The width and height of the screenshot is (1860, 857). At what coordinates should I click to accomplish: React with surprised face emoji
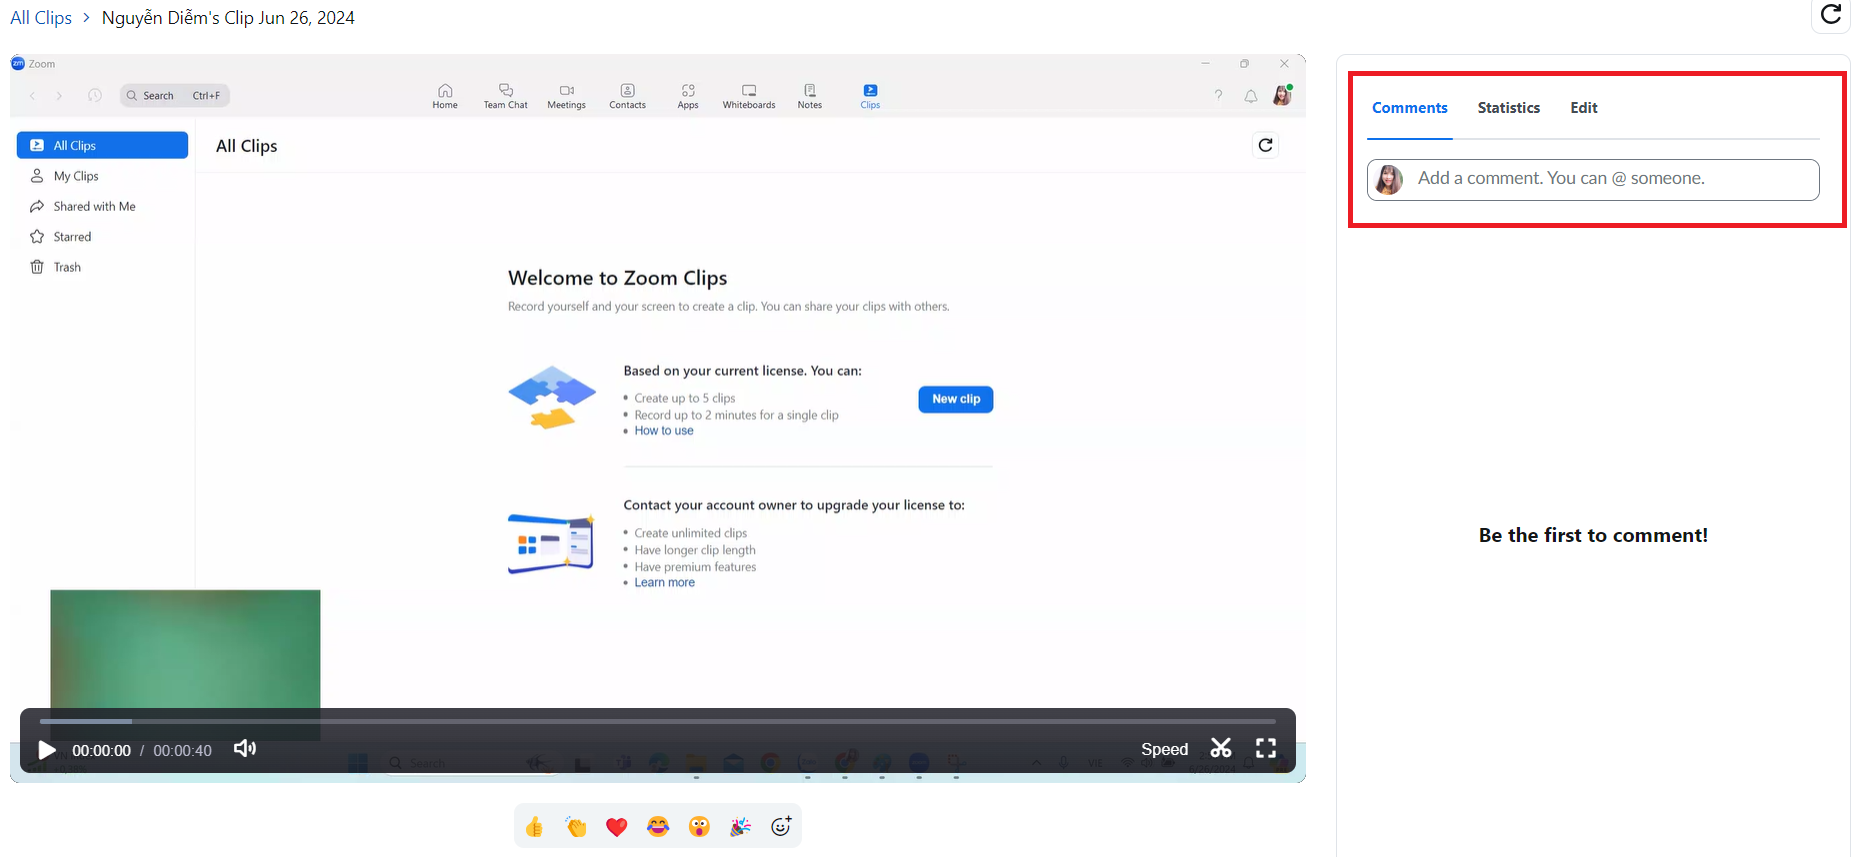699,827
